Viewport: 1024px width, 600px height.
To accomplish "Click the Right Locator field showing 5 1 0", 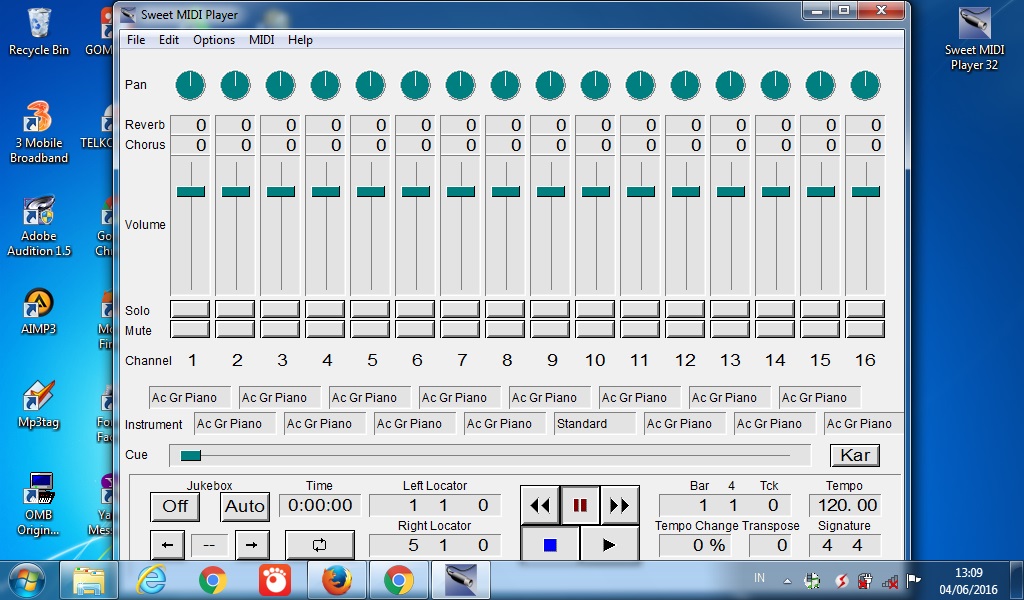I will coord(435,545).
